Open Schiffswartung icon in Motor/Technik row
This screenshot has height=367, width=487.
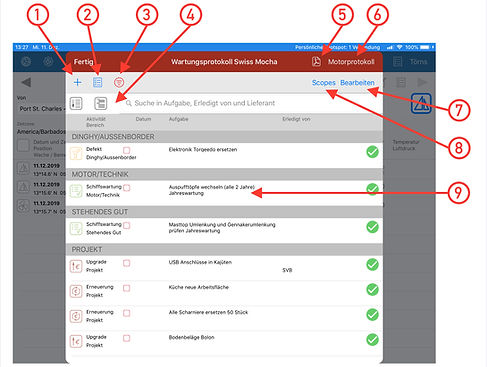[x=76, y=191]
